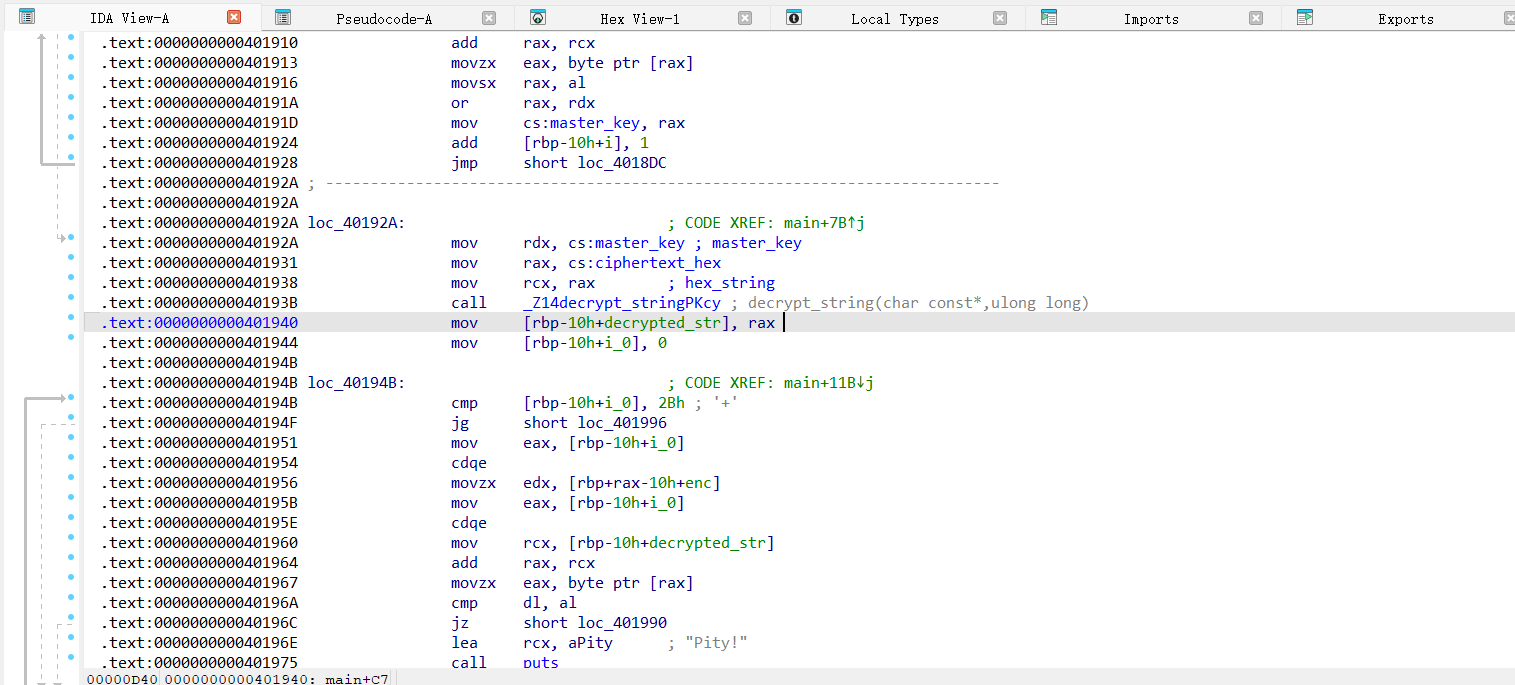Click the Exports tab icon

point(1305,17)
